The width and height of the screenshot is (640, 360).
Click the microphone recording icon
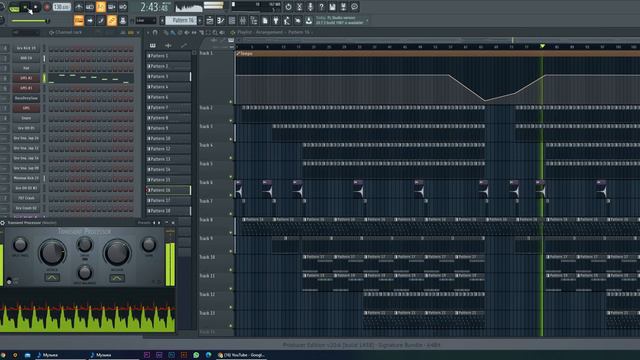tap(310, 7)
